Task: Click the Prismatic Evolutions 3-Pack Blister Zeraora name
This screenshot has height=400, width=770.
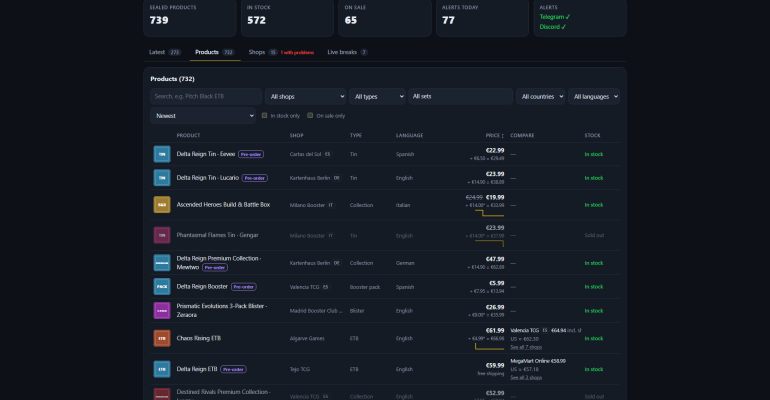Action: click(x=222, y=310)
